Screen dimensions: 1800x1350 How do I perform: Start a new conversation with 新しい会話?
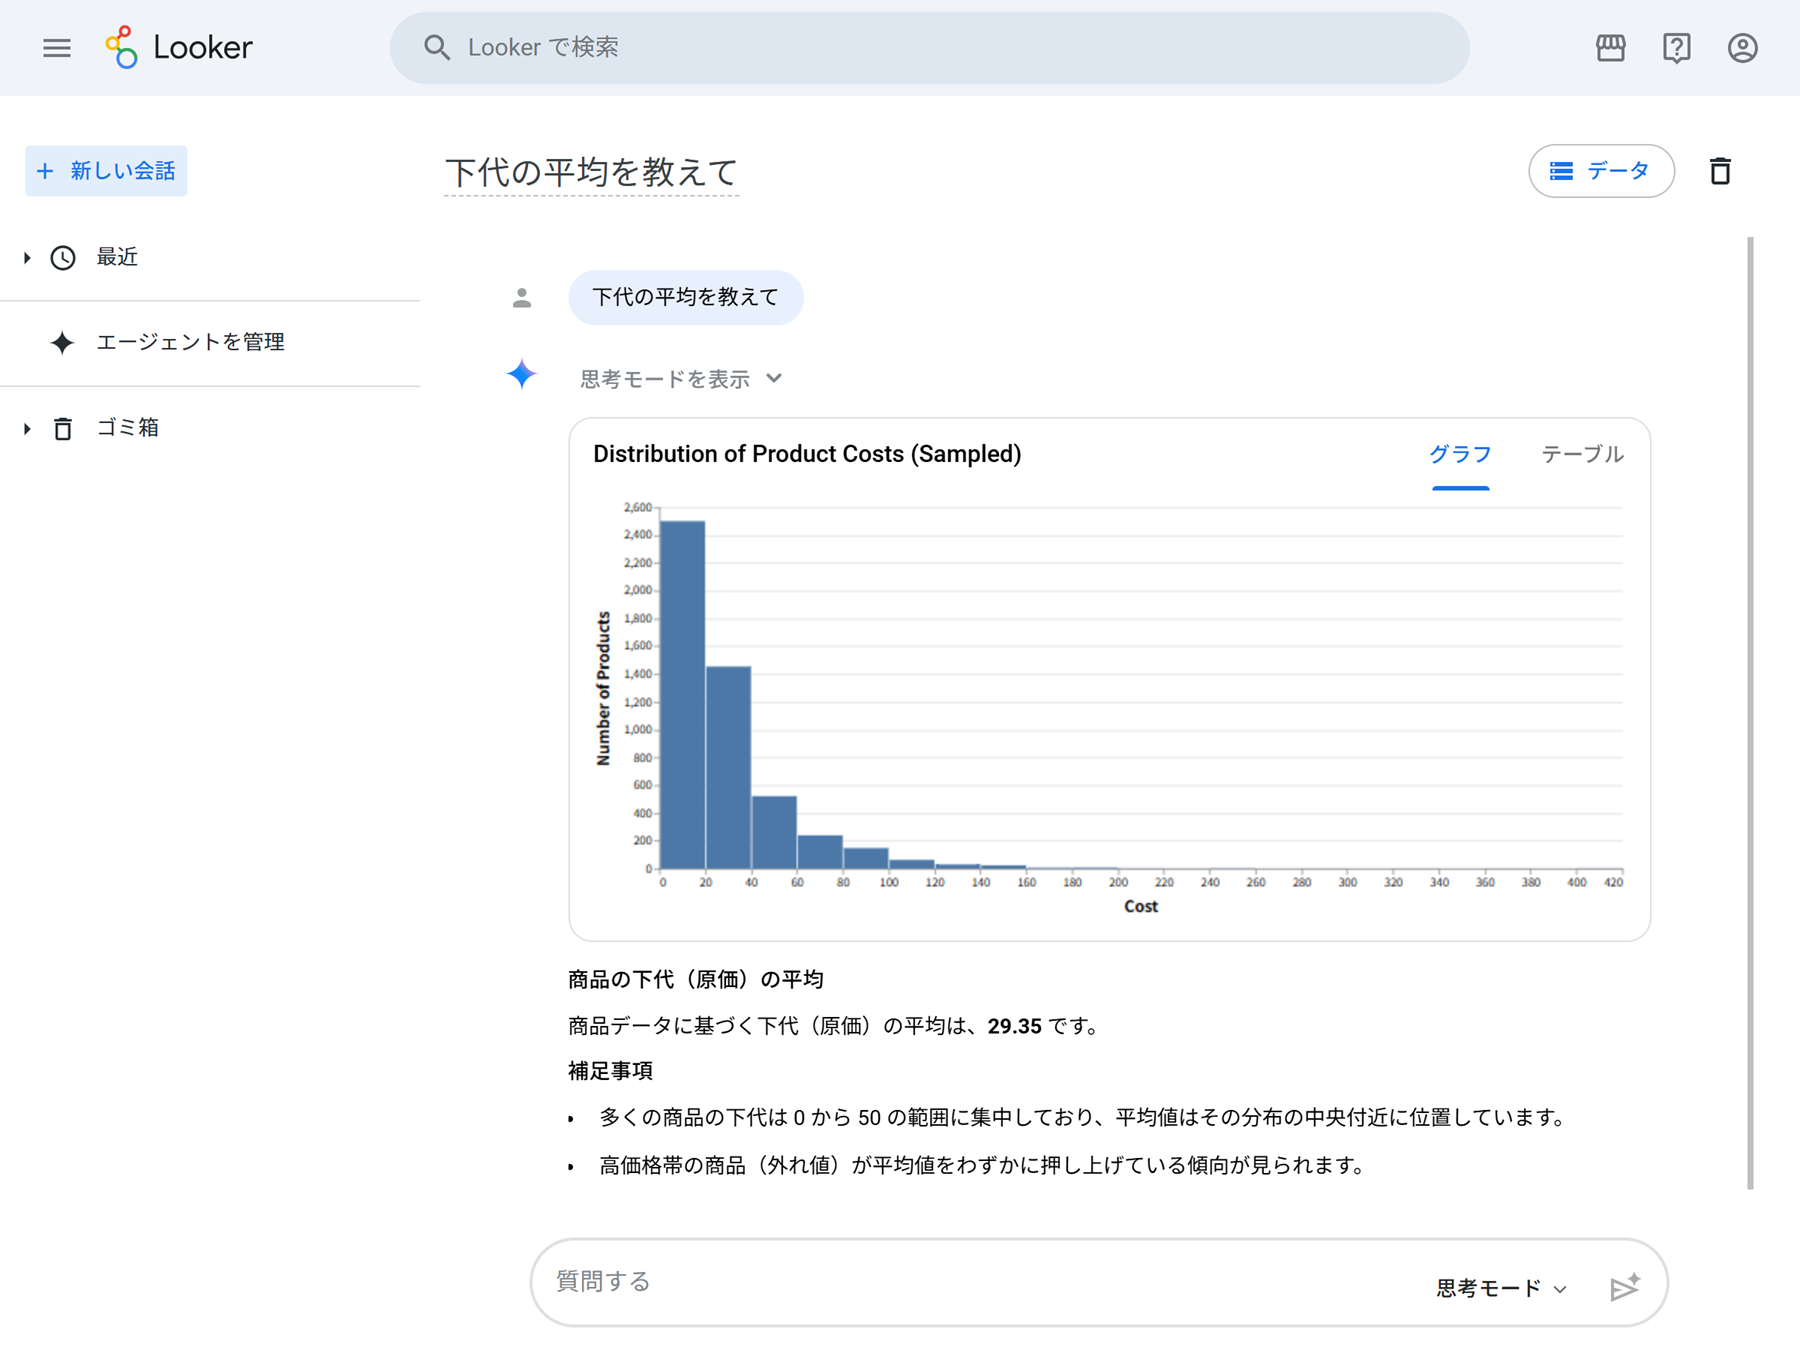coord(106,171)
